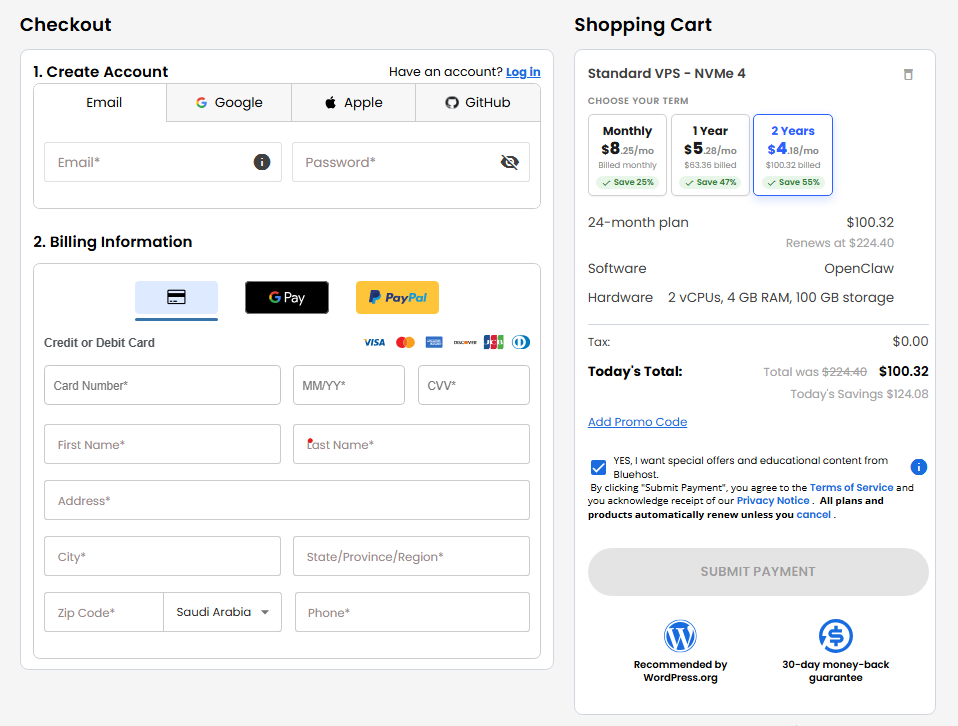Toggle password visibility eye icon
The width and height of the screenshot is (958, 726).
pos(510,162)
